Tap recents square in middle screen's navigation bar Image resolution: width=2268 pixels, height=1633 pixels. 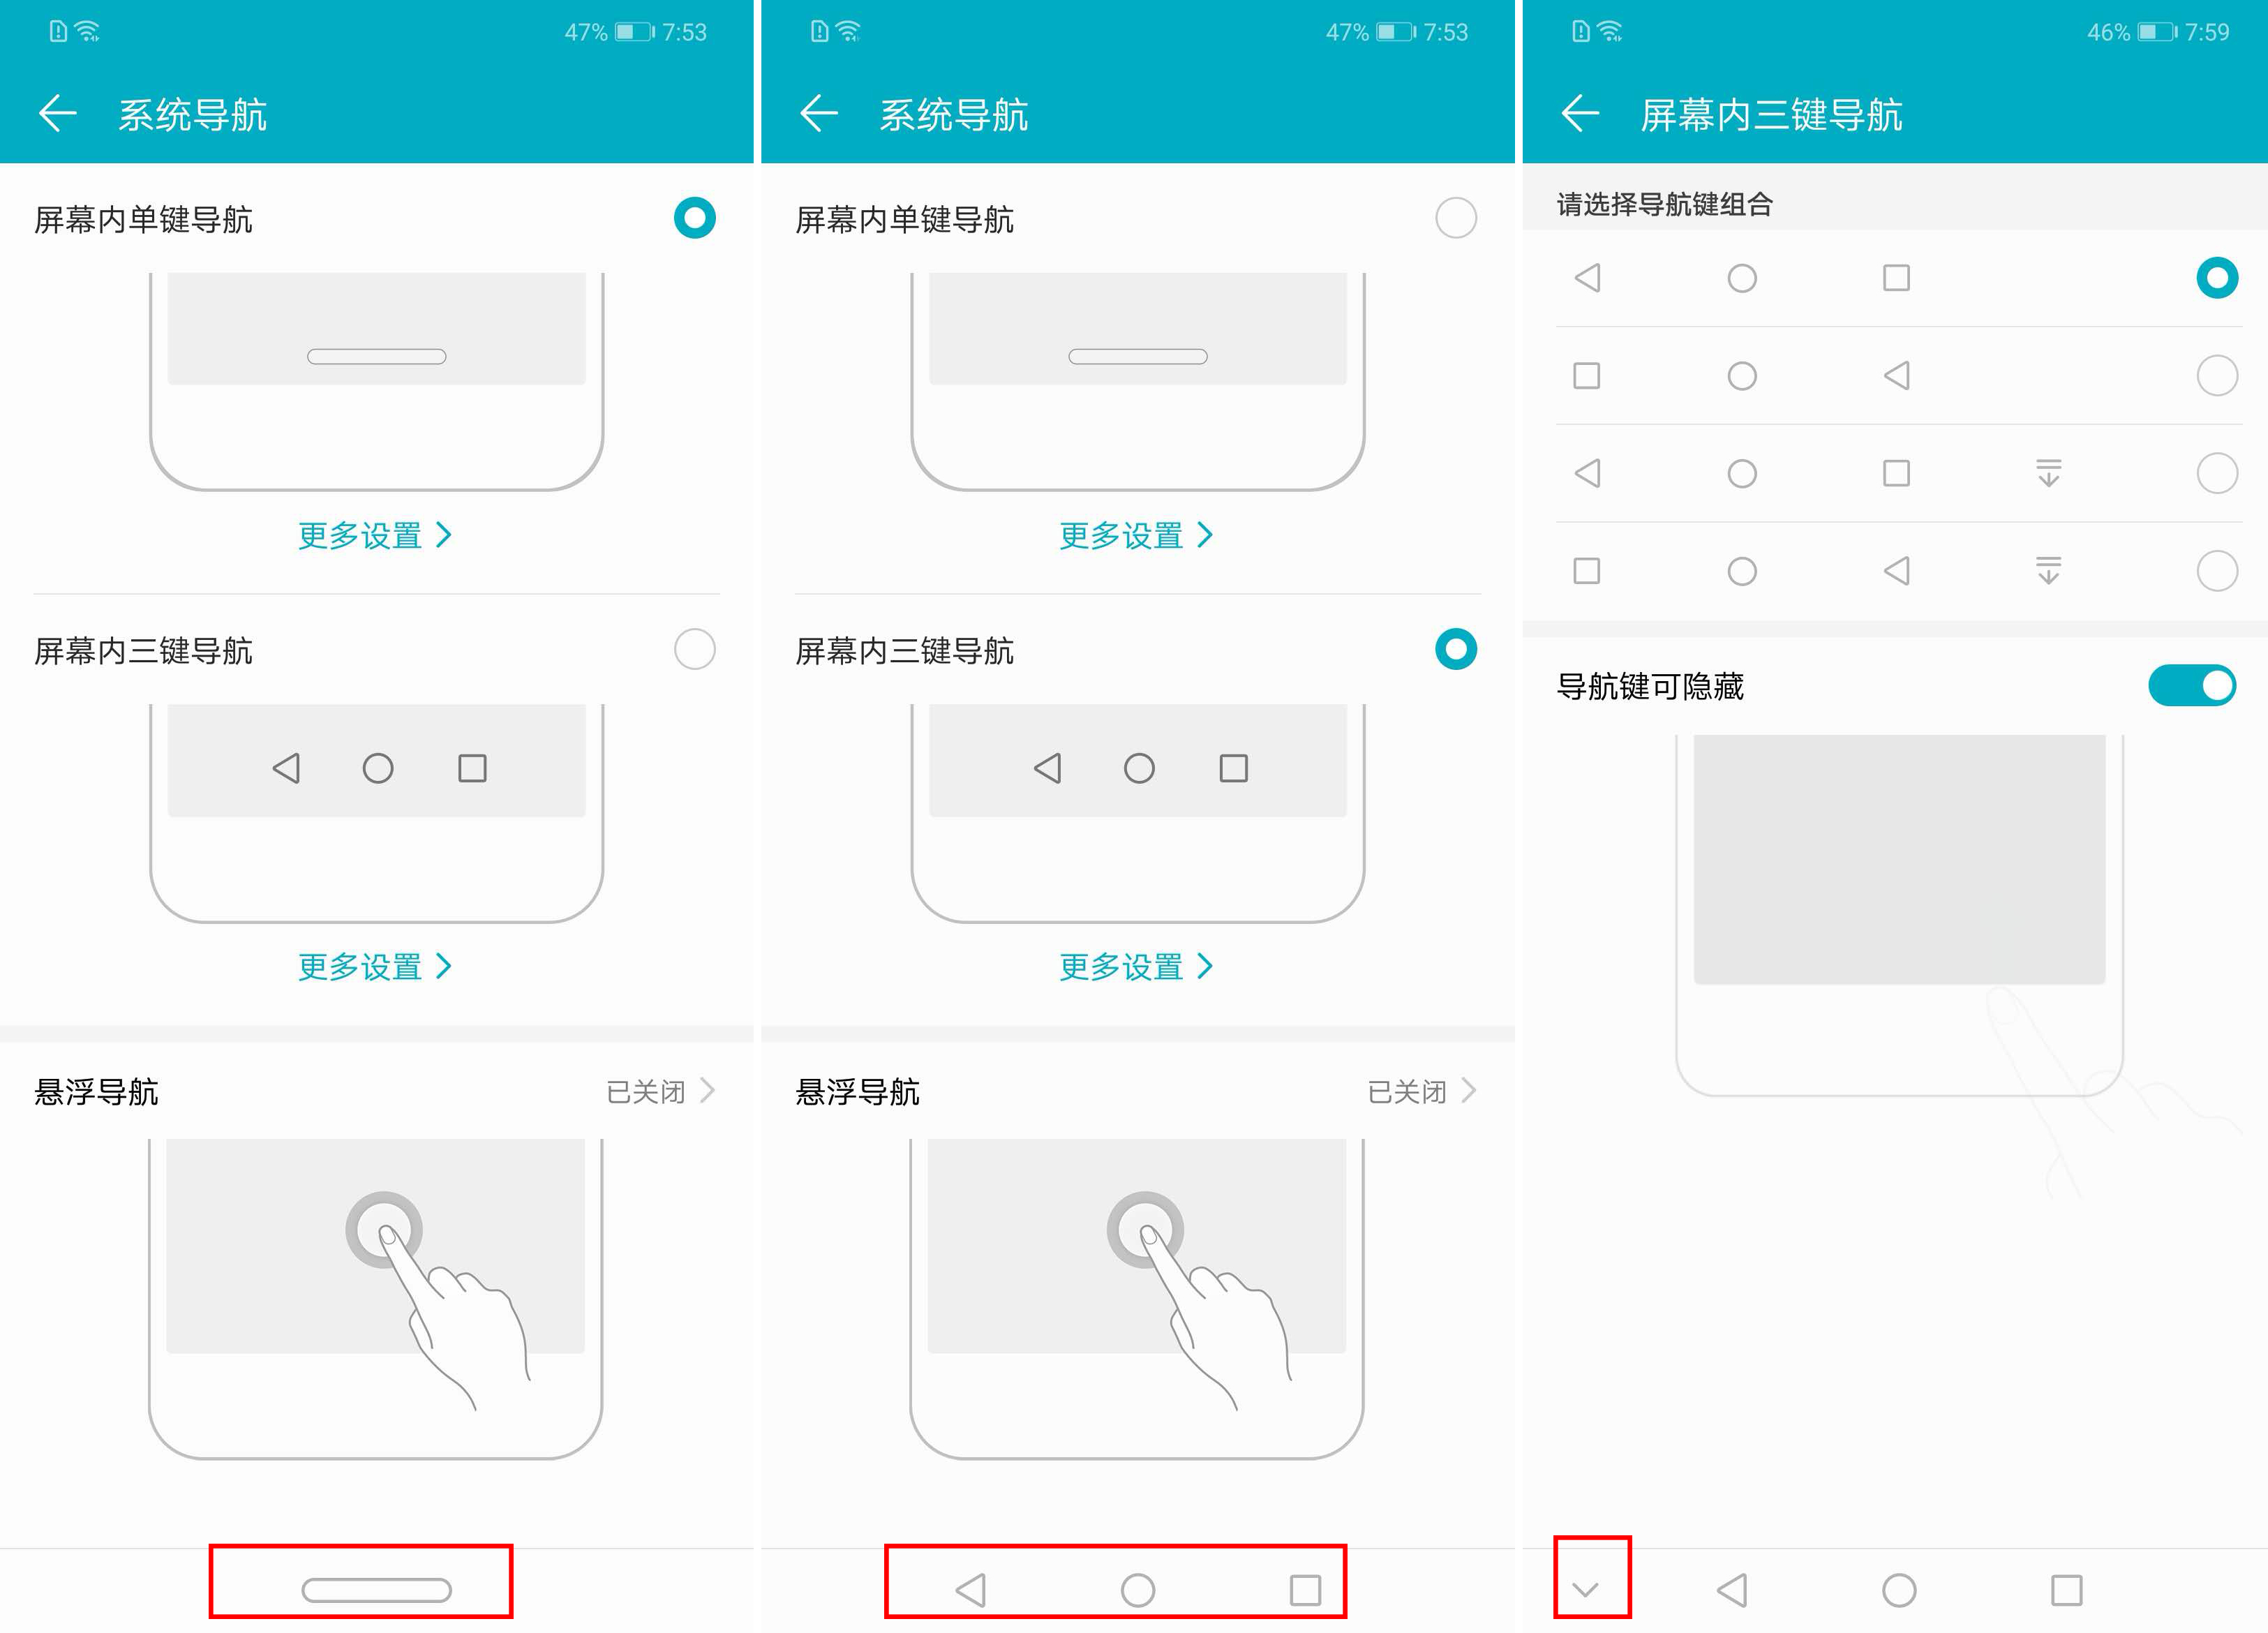1305,1589
